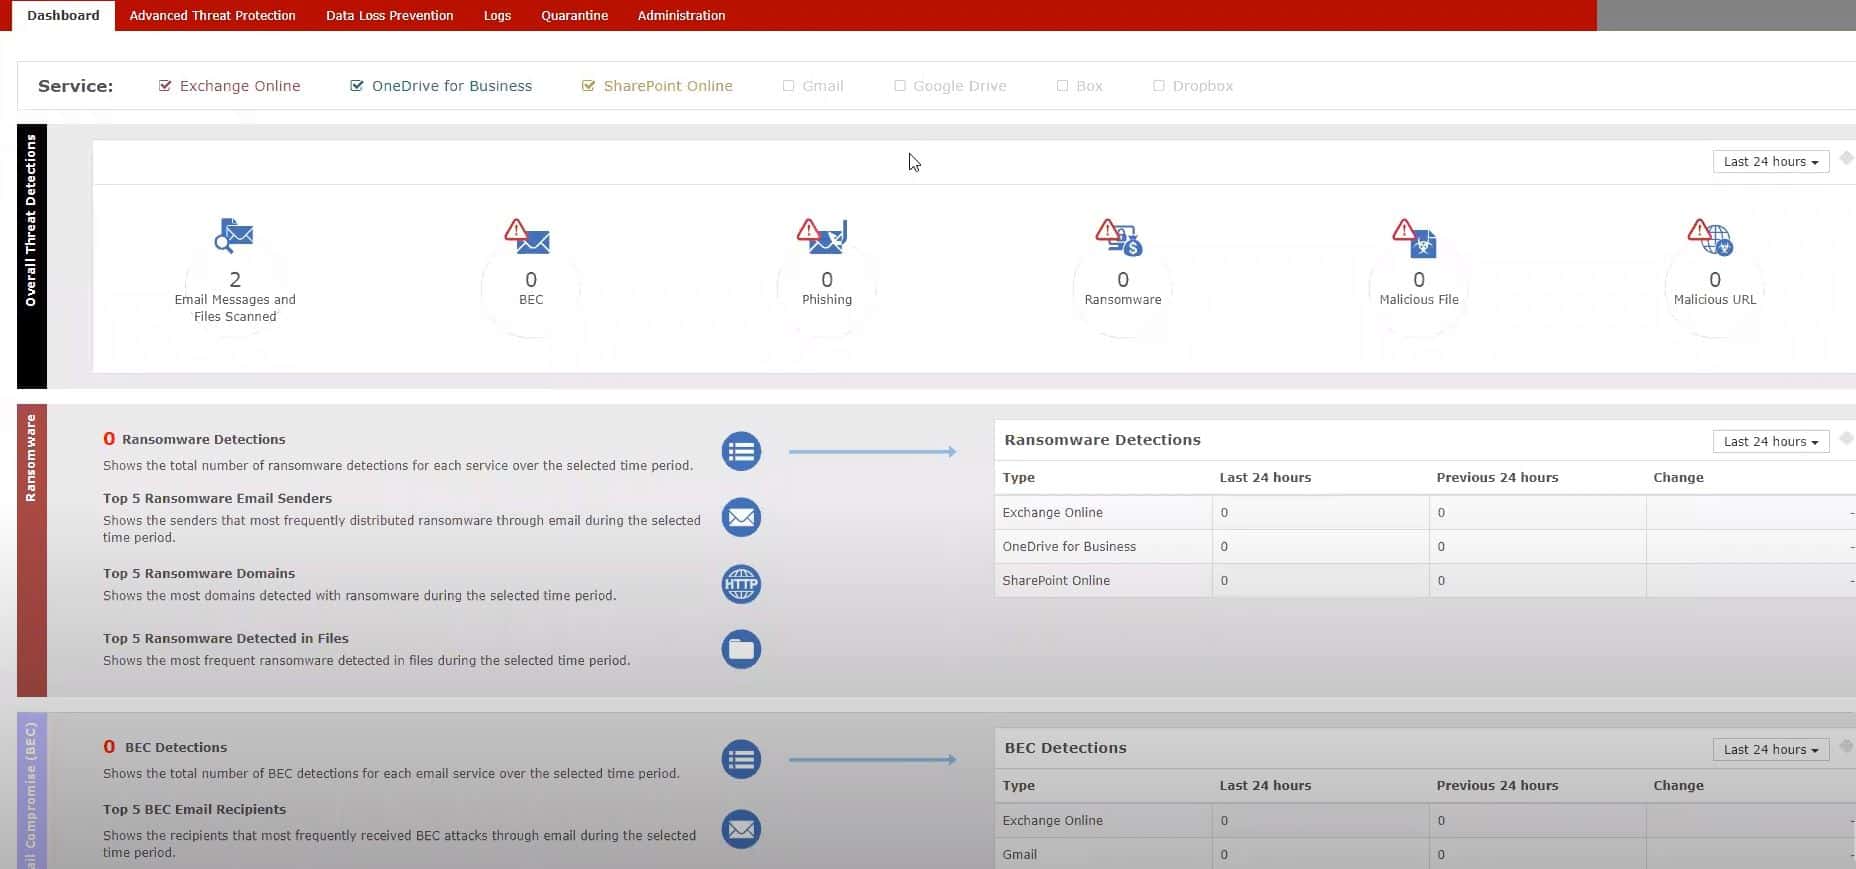
Task: Click the Malicious File threat icon
Action: pos(1414,237)
